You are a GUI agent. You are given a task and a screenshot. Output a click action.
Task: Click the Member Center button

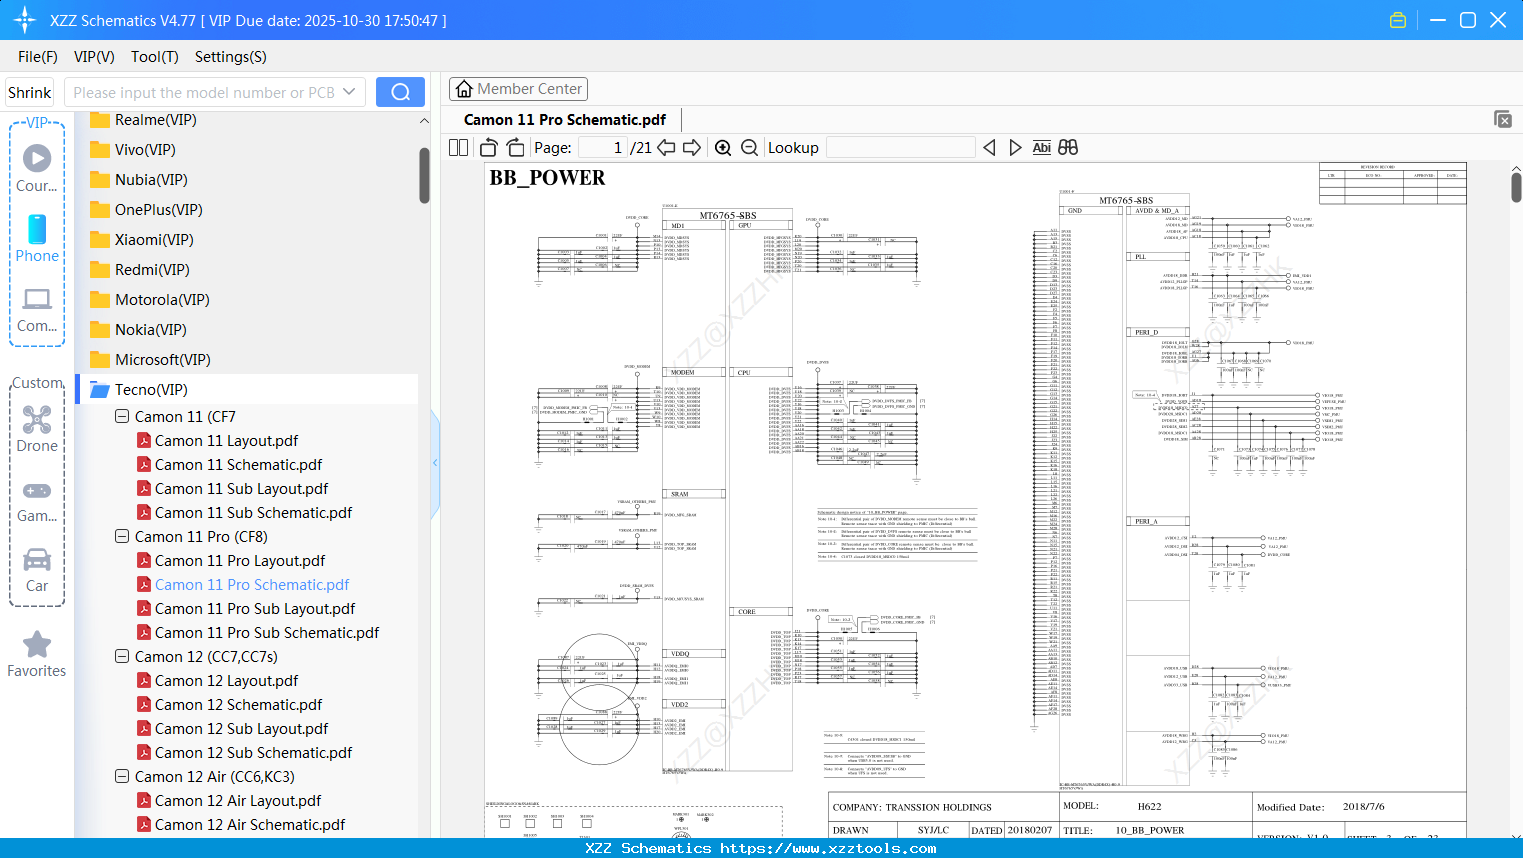click(518, 89)
